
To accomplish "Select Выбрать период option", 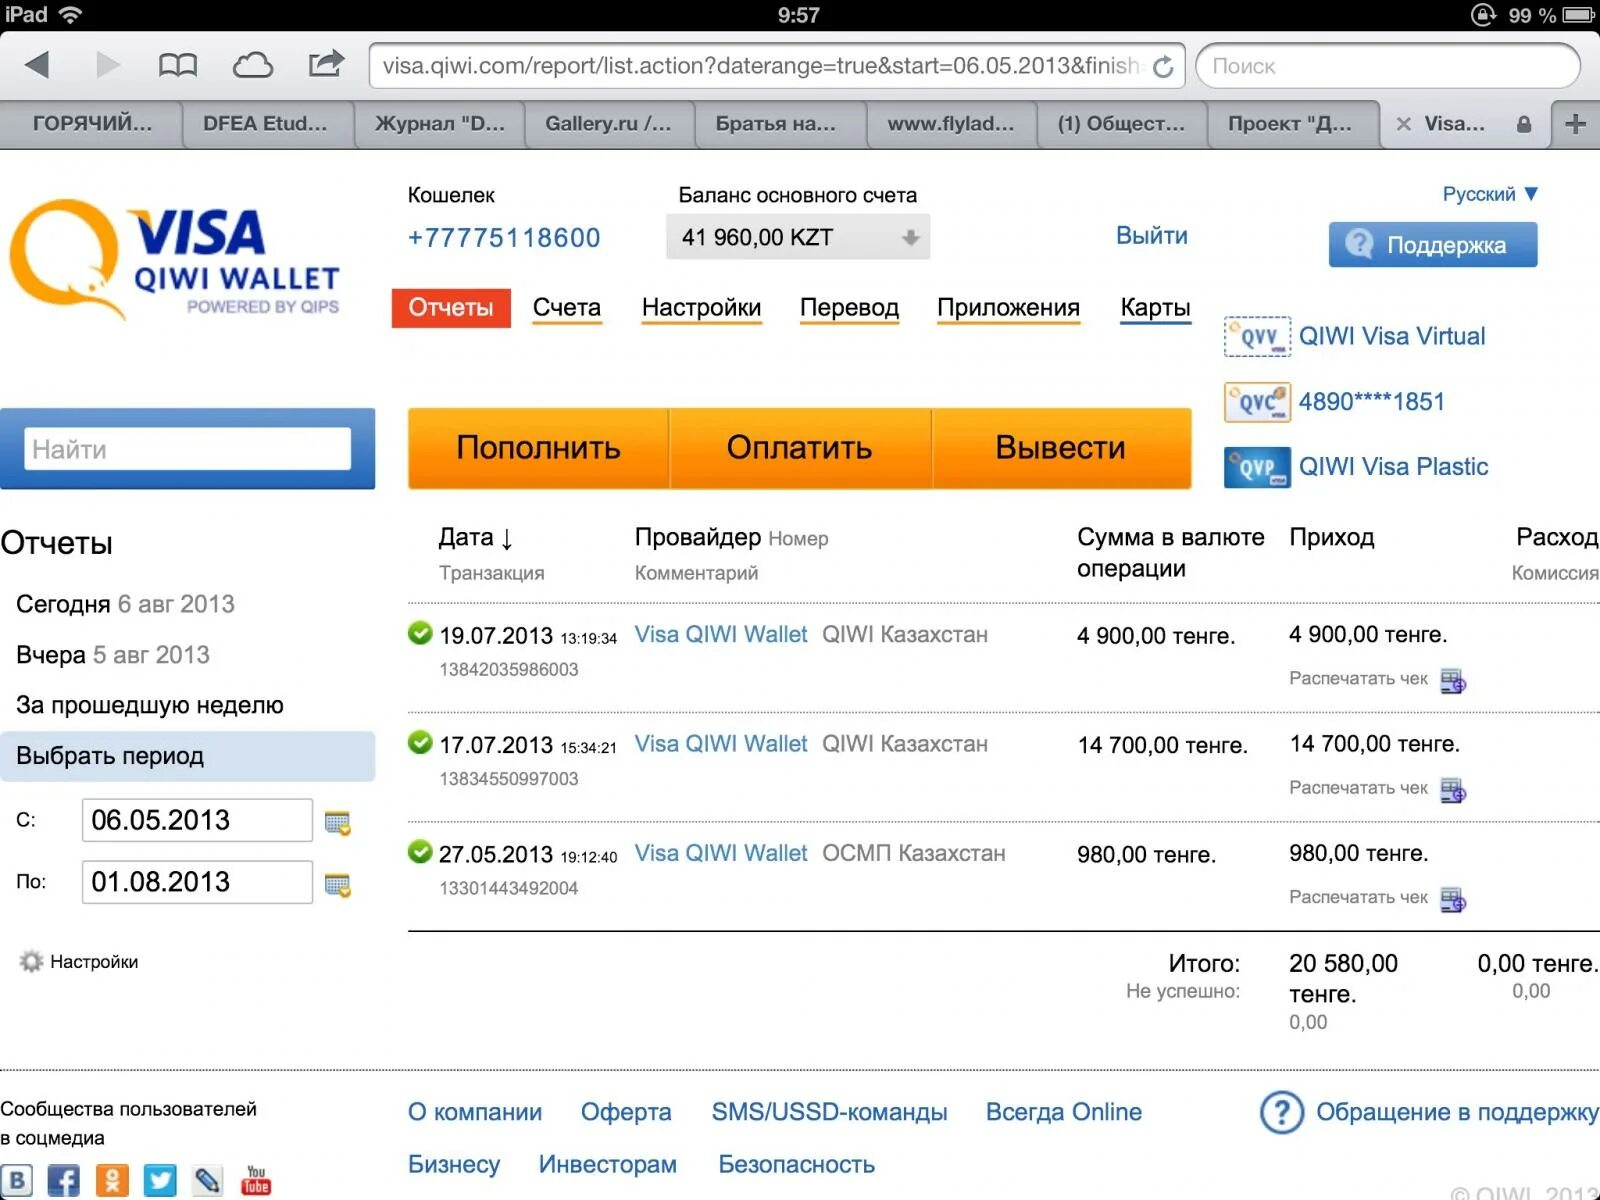I will point(187,756).
